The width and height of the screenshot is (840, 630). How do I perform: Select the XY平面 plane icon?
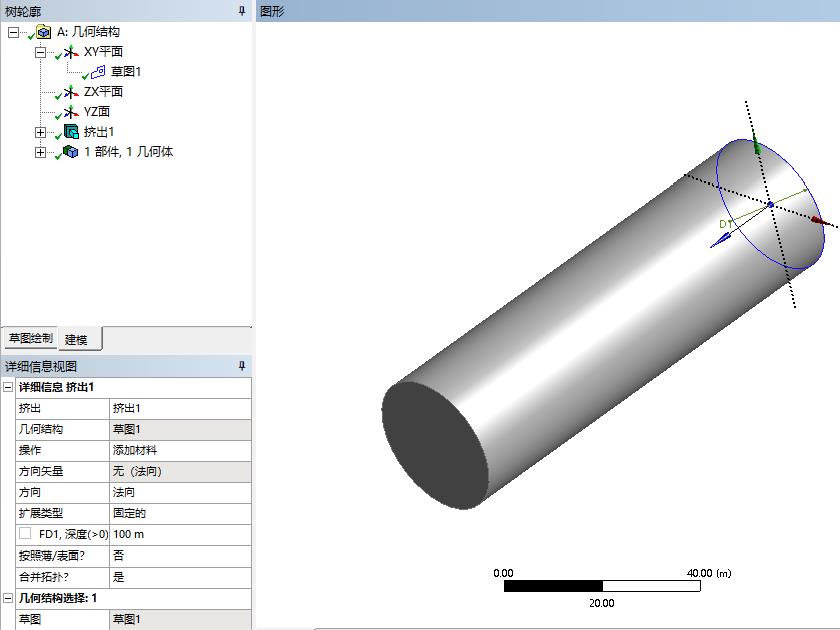point(71,52)
